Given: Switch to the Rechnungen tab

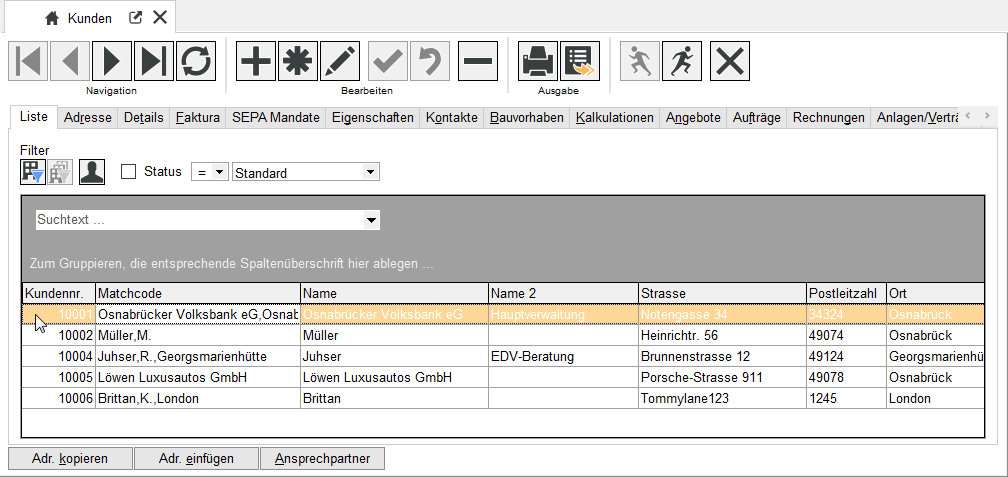Looking at the screenshot, I should click(x=829, y=118).
